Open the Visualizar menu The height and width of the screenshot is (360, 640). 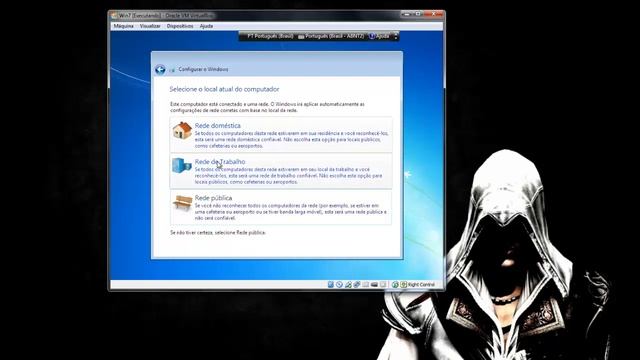pos(150,26)
